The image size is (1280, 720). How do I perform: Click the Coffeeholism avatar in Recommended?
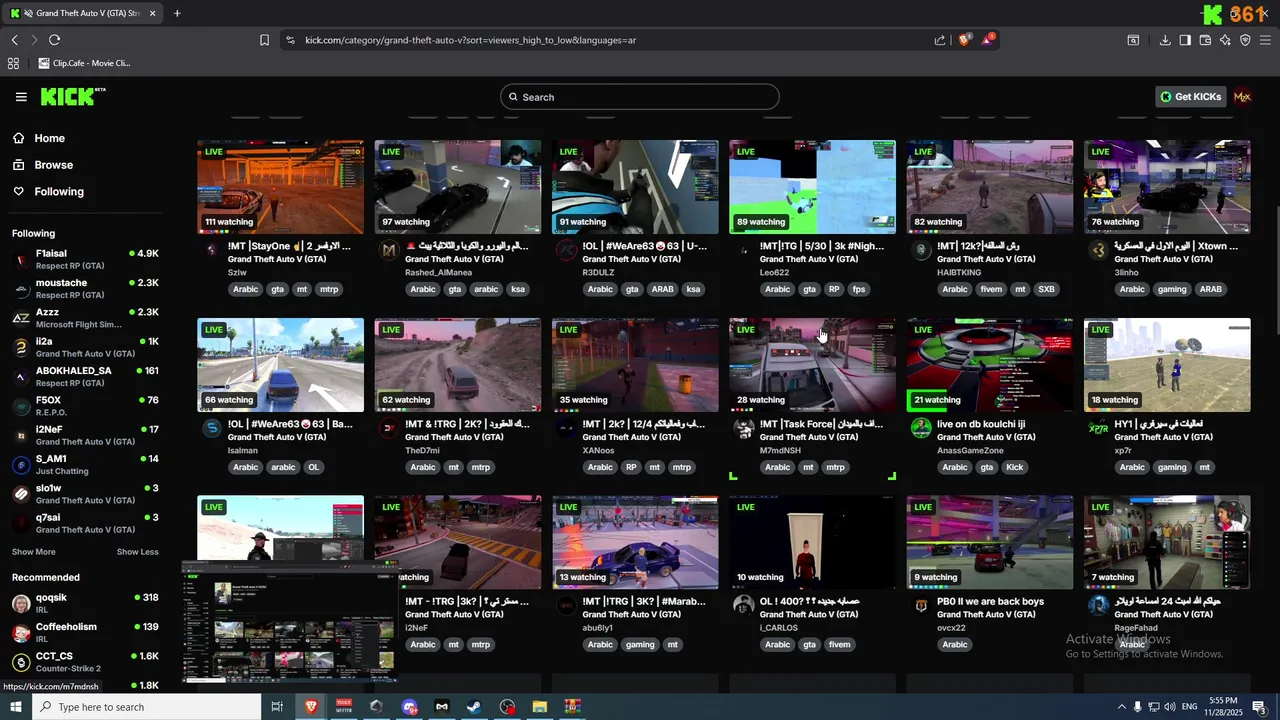pyautogui.click(x=21, y=633)
